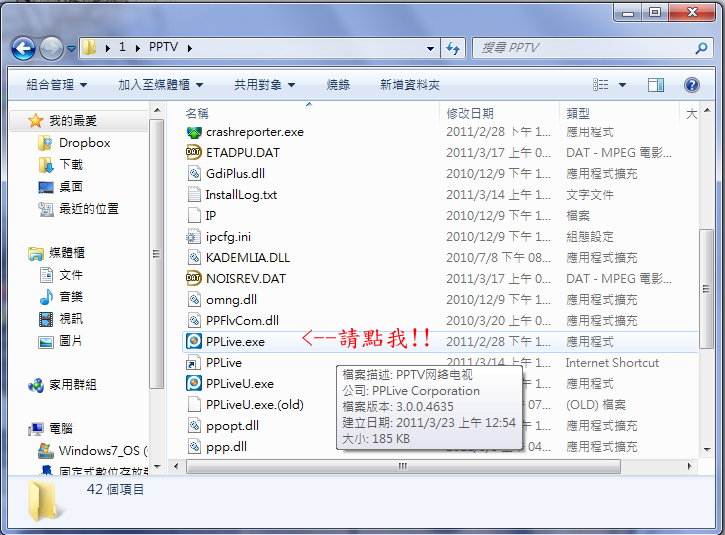The width and height of the screenshot is (725, 535).
Task: Select KADEMLIA.DLL file icon
Action: [x=194, y=258]
